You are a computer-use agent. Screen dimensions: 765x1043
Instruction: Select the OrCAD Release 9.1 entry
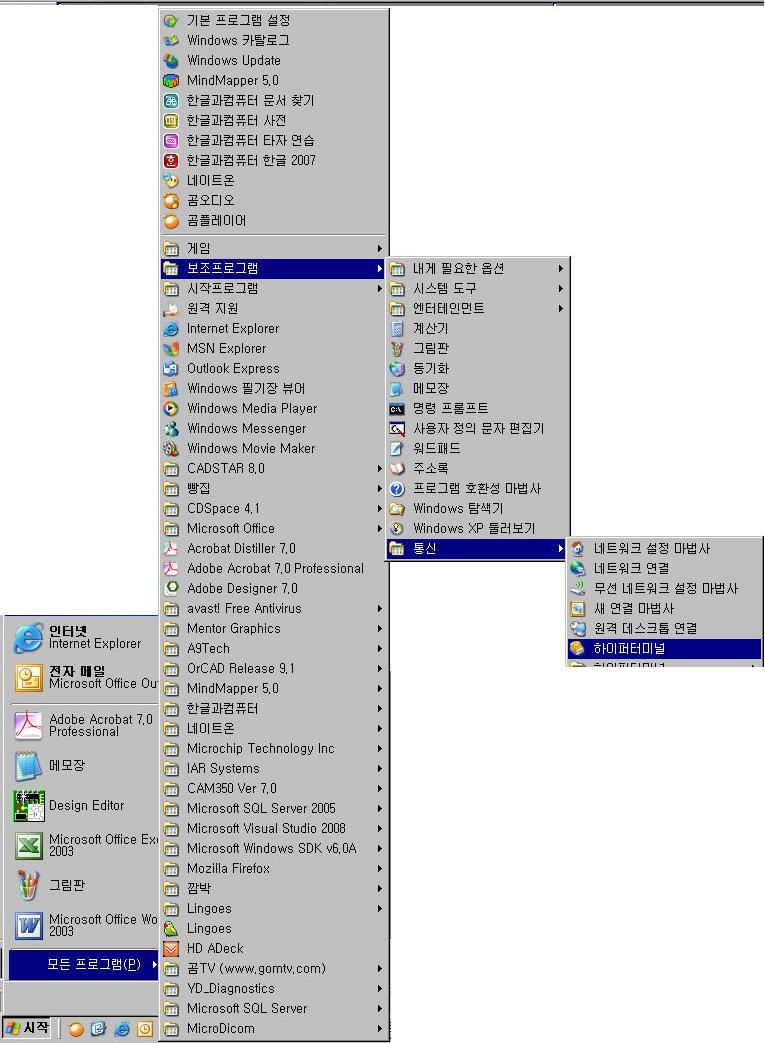pos(274,669)
